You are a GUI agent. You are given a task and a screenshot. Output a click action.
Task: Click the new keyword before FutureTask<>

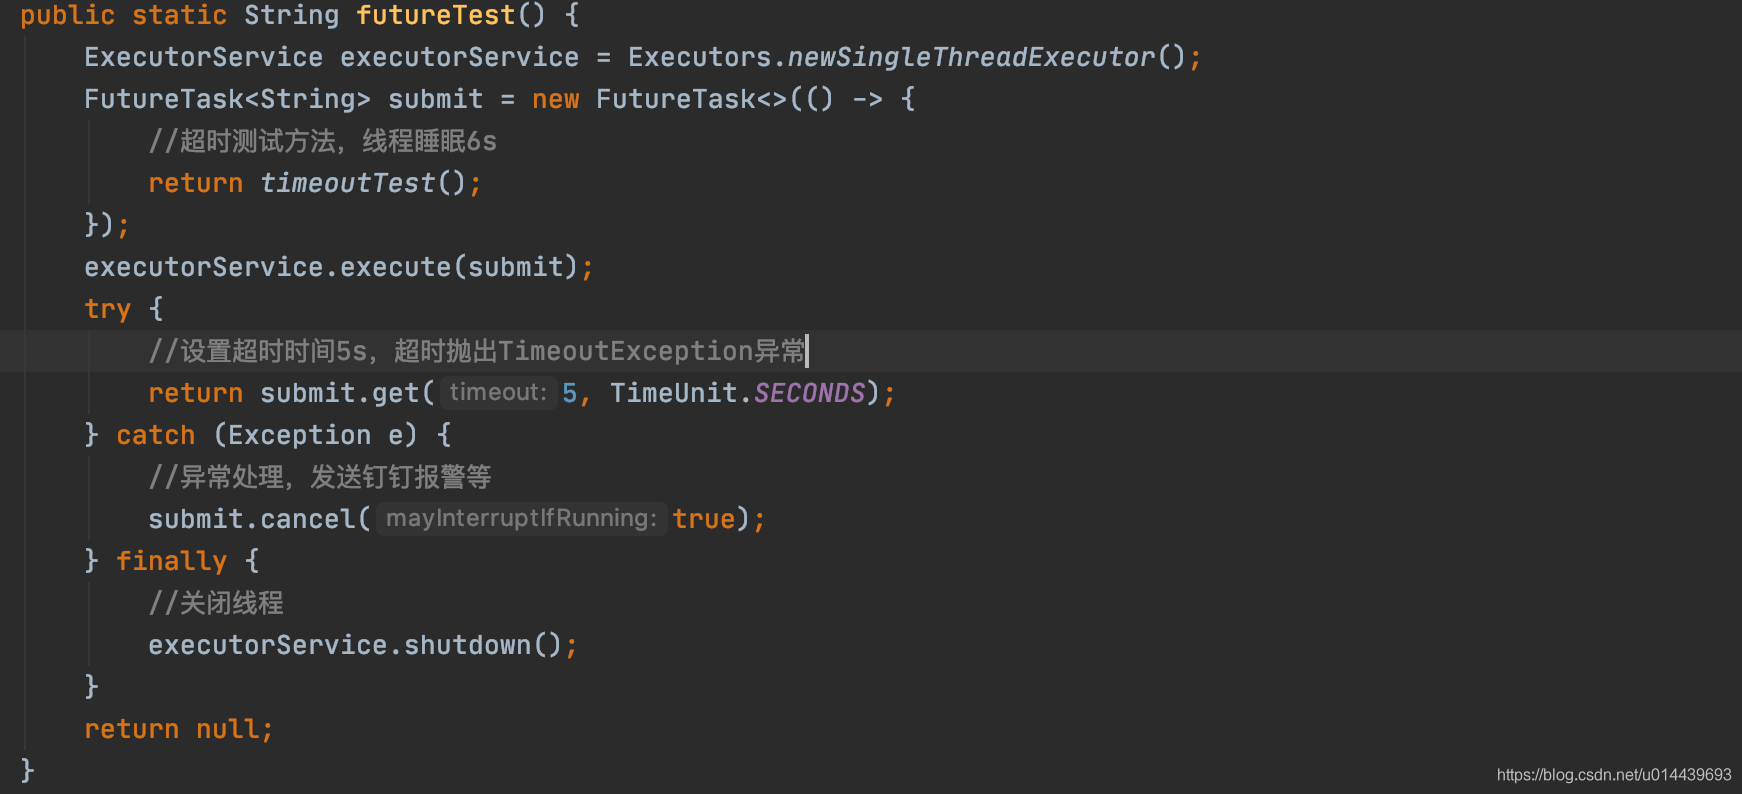coord(555,99)
